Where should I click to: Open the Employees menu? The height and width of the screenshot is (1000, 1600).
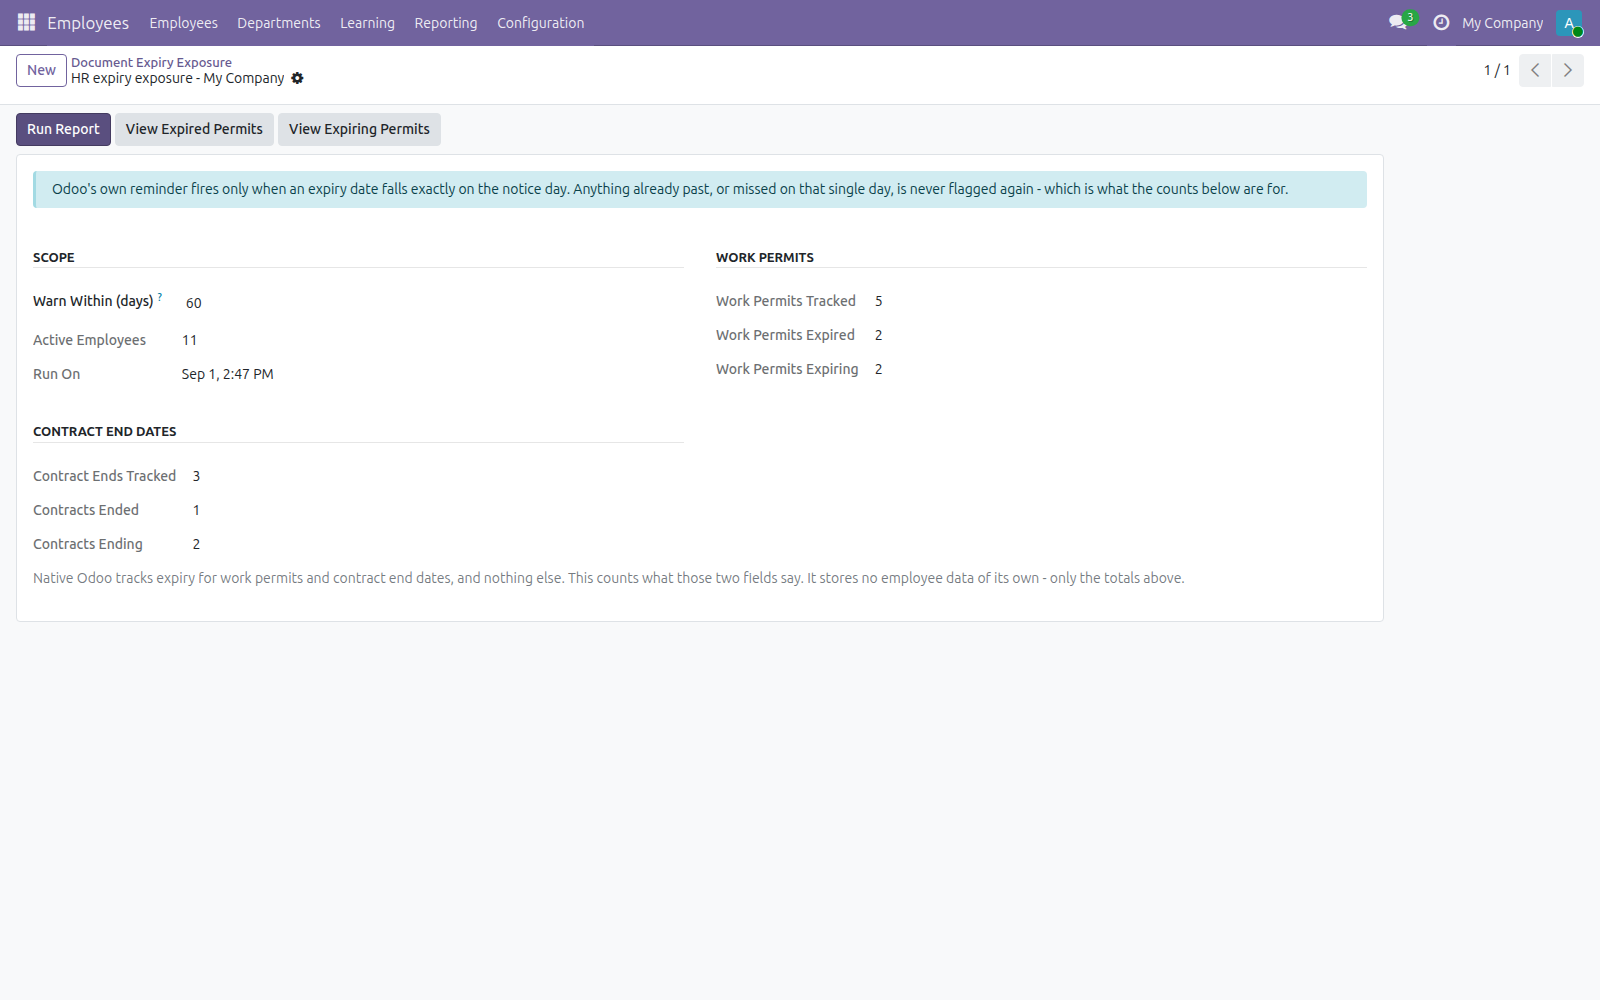[183, 22]
